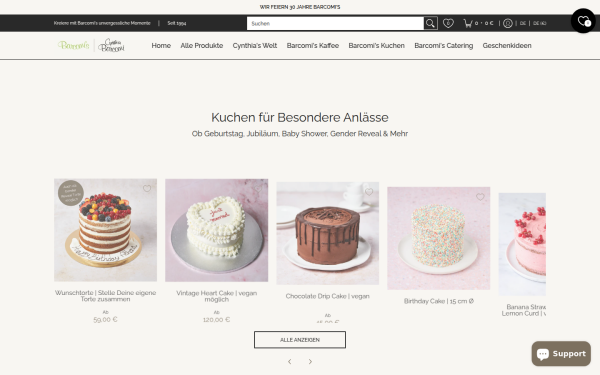Add Birthday Cake to wishlist heart

tap(480, 197)
